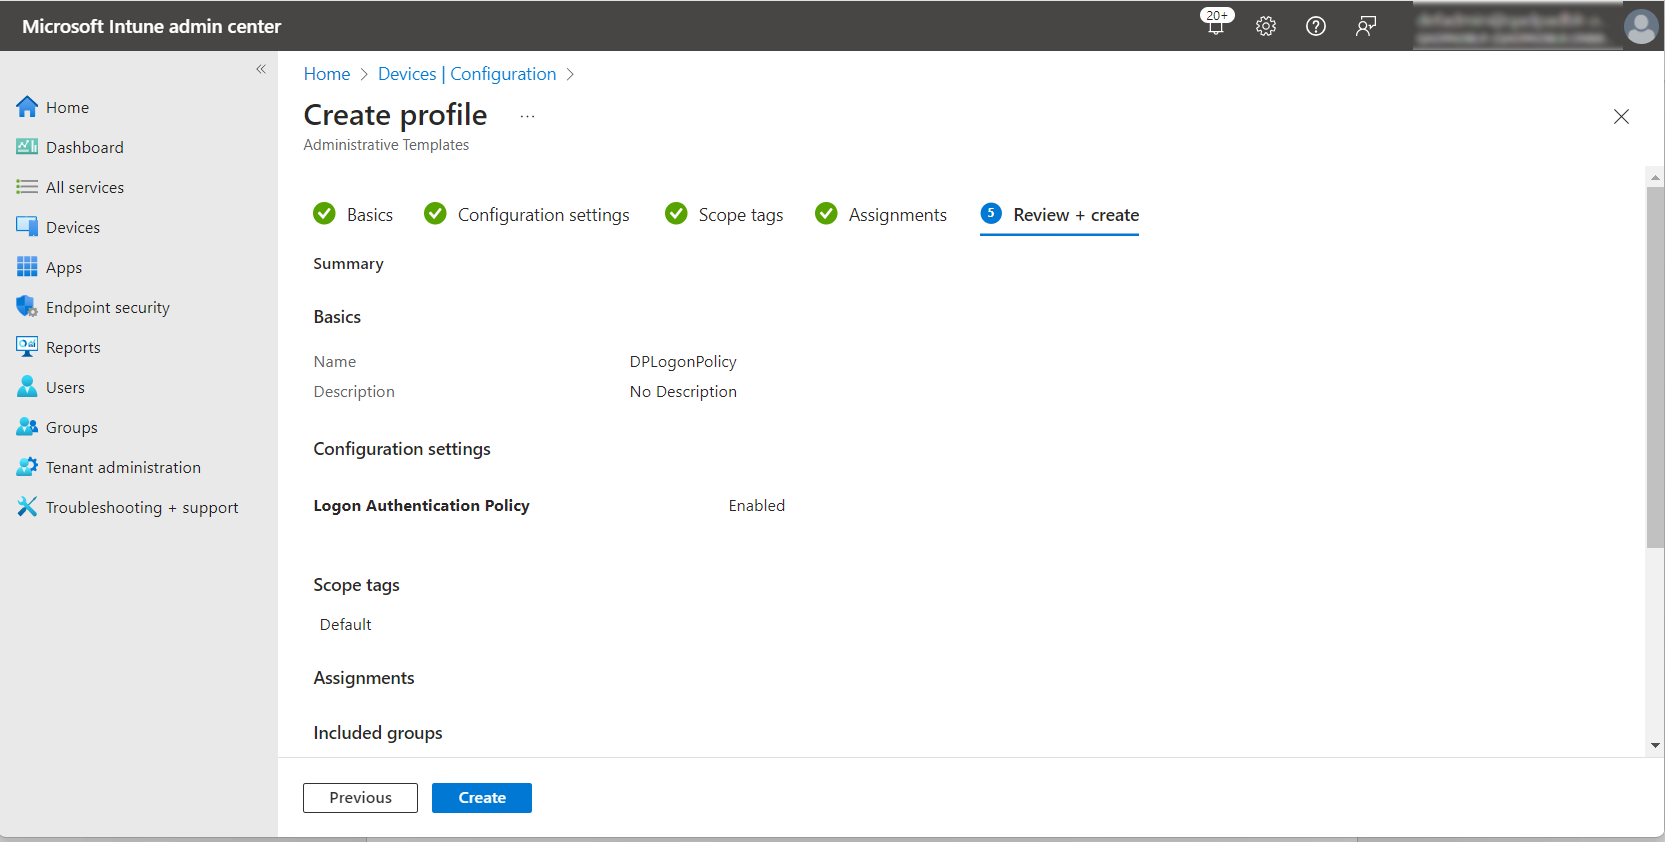Click the Previous button
The width and height of the screenshot is (1665, 842).
point(360,798)
